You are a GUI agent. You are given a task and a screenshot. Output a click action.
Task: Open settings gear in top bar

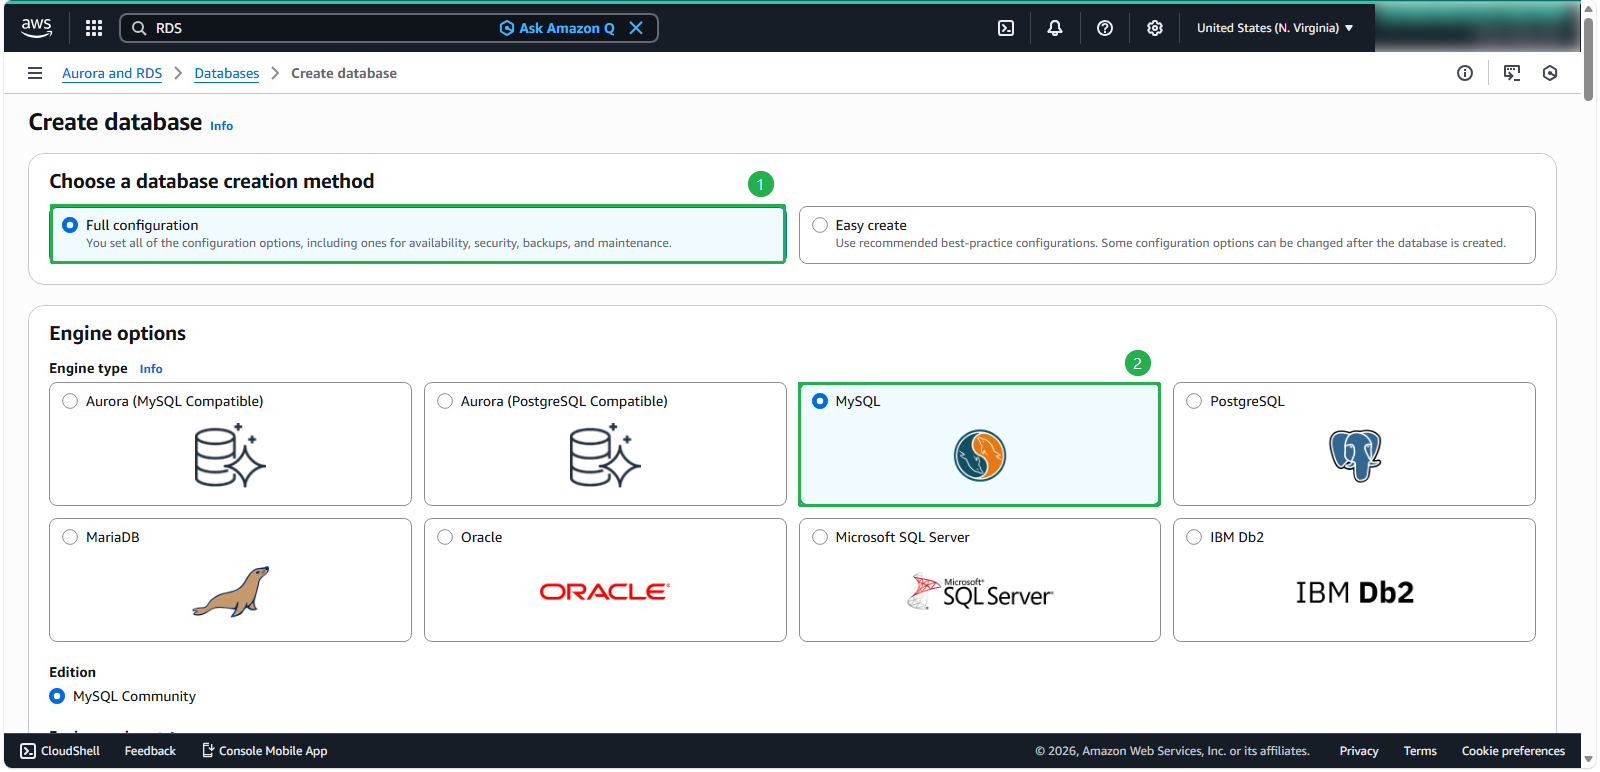tap(1155, 28)
